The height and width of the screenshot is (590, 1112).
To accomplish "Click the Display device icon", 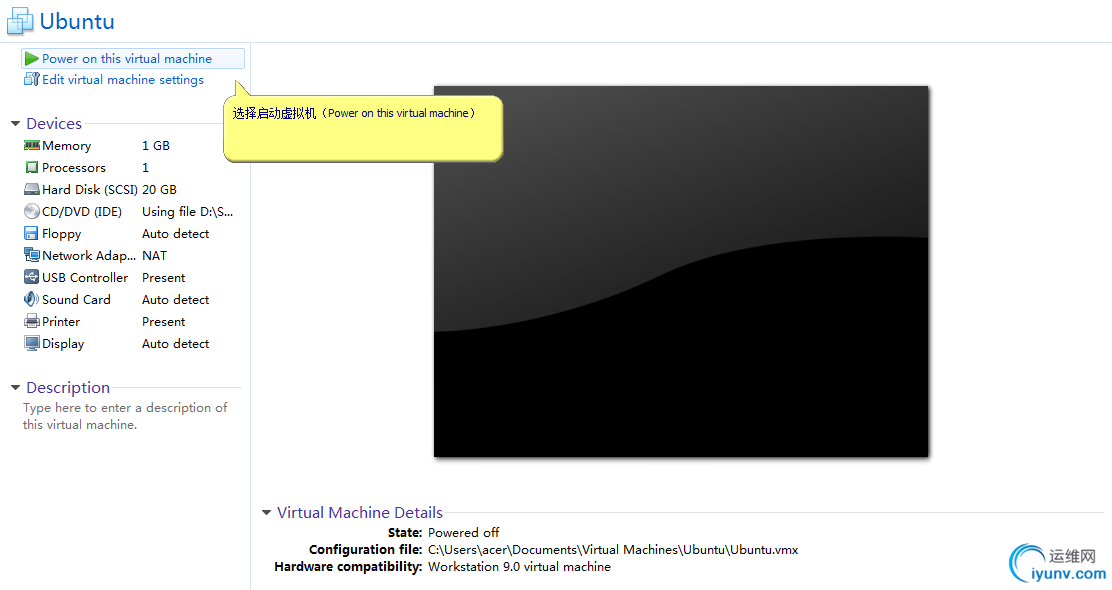I will (x=31, y=343).
